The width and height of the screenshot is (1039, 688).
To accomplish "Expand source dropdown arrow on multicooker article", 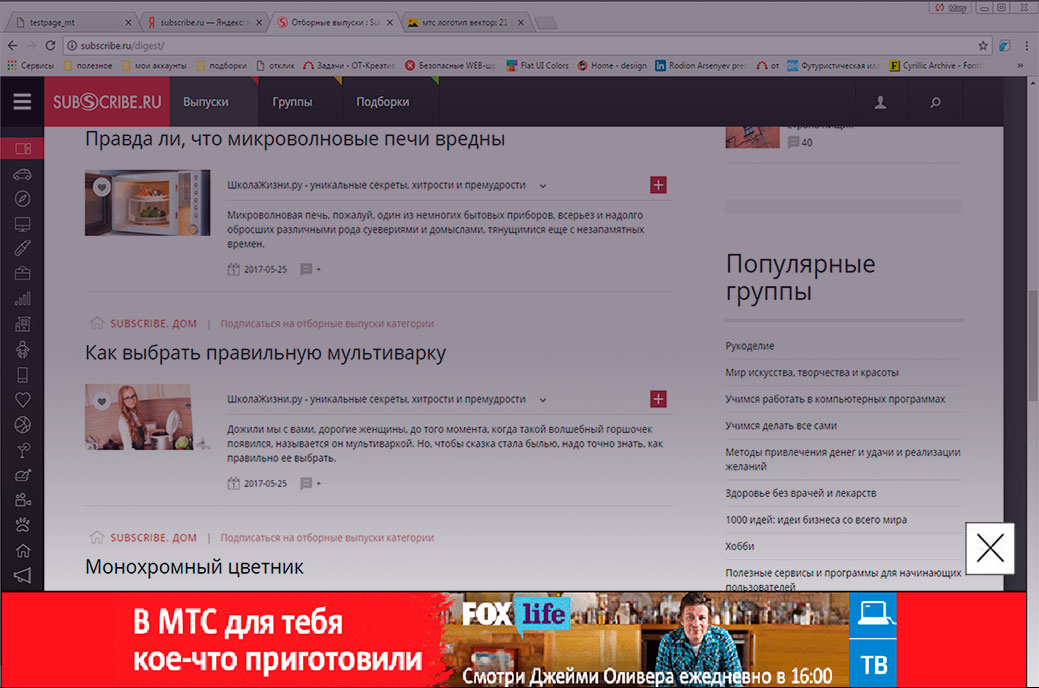I will tap(543, 400).
